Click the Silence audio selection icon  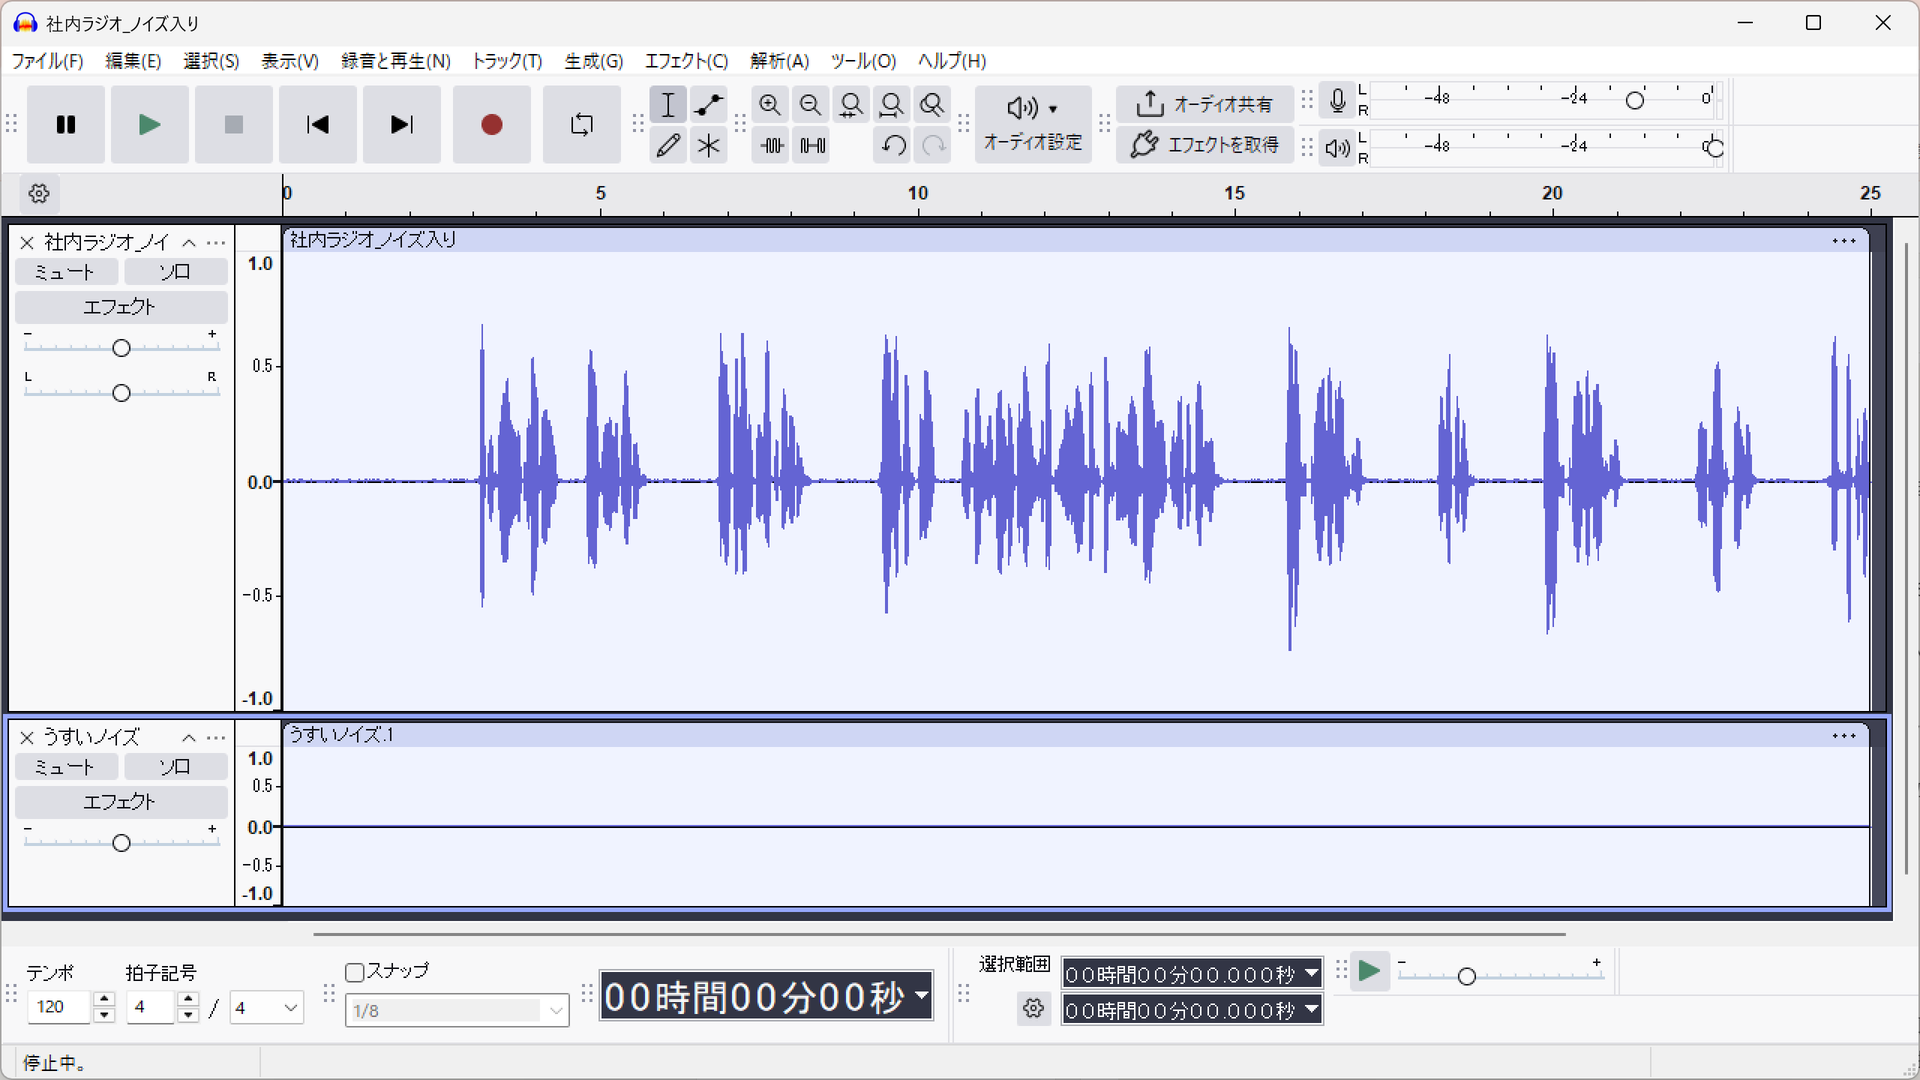pos(812,146)
